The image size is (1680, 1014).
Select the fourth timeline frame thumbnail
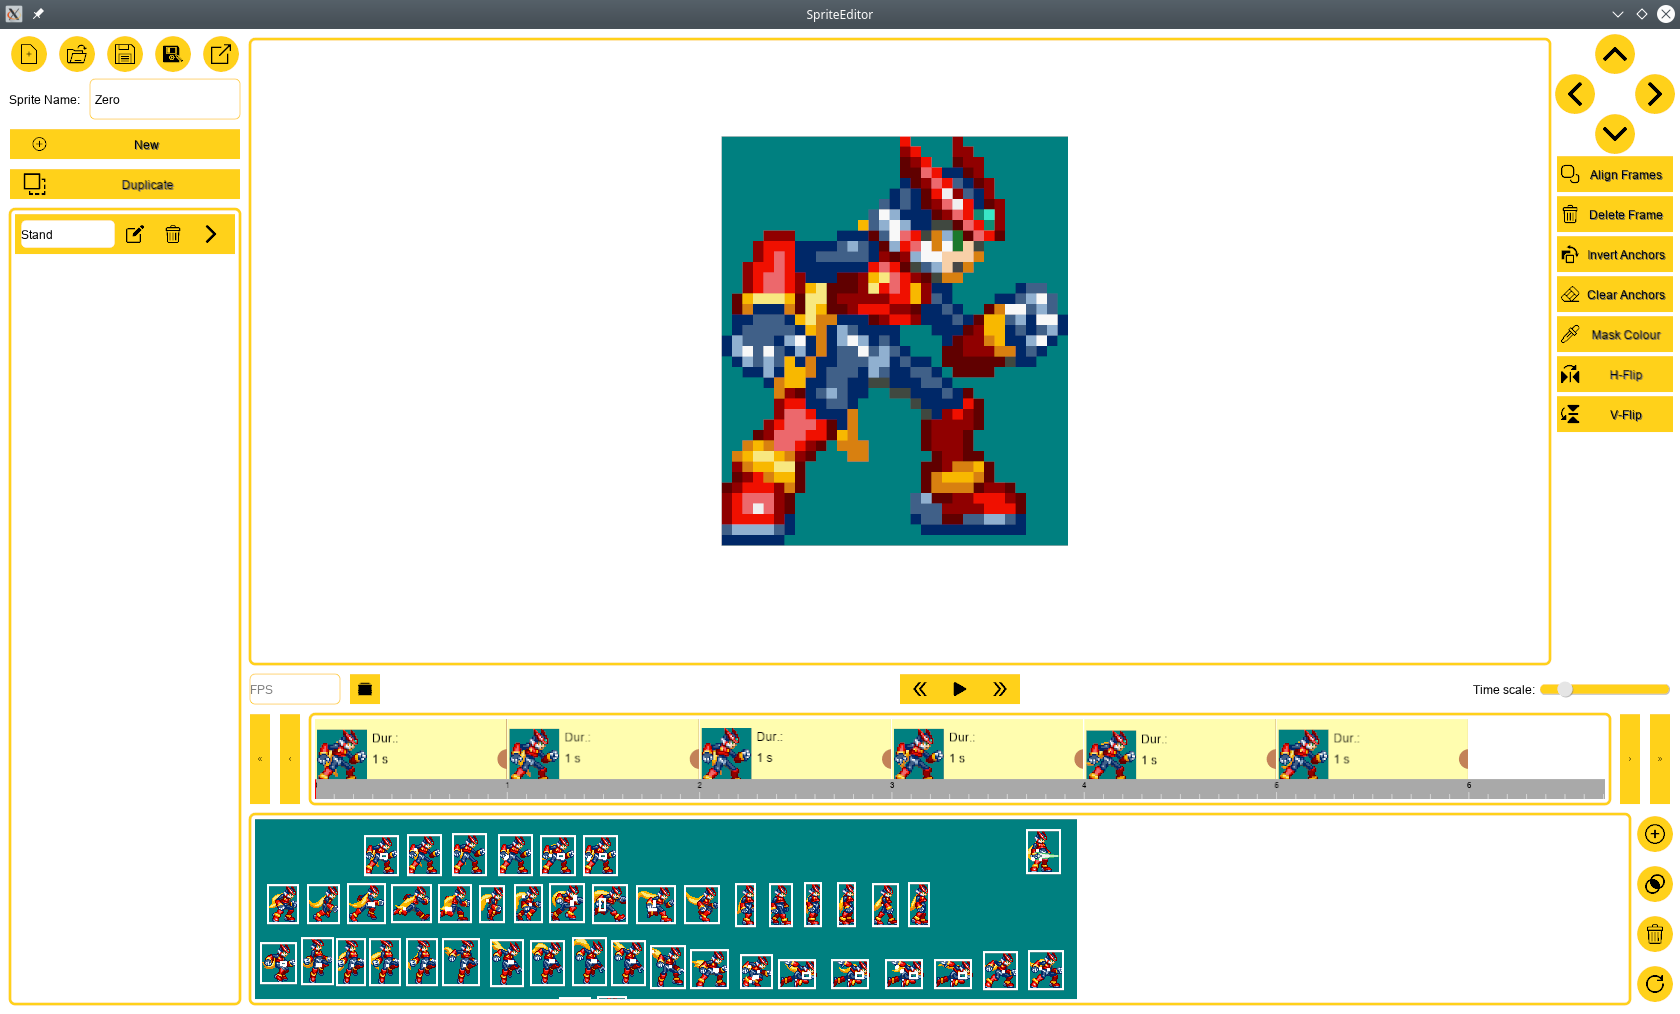918,754
